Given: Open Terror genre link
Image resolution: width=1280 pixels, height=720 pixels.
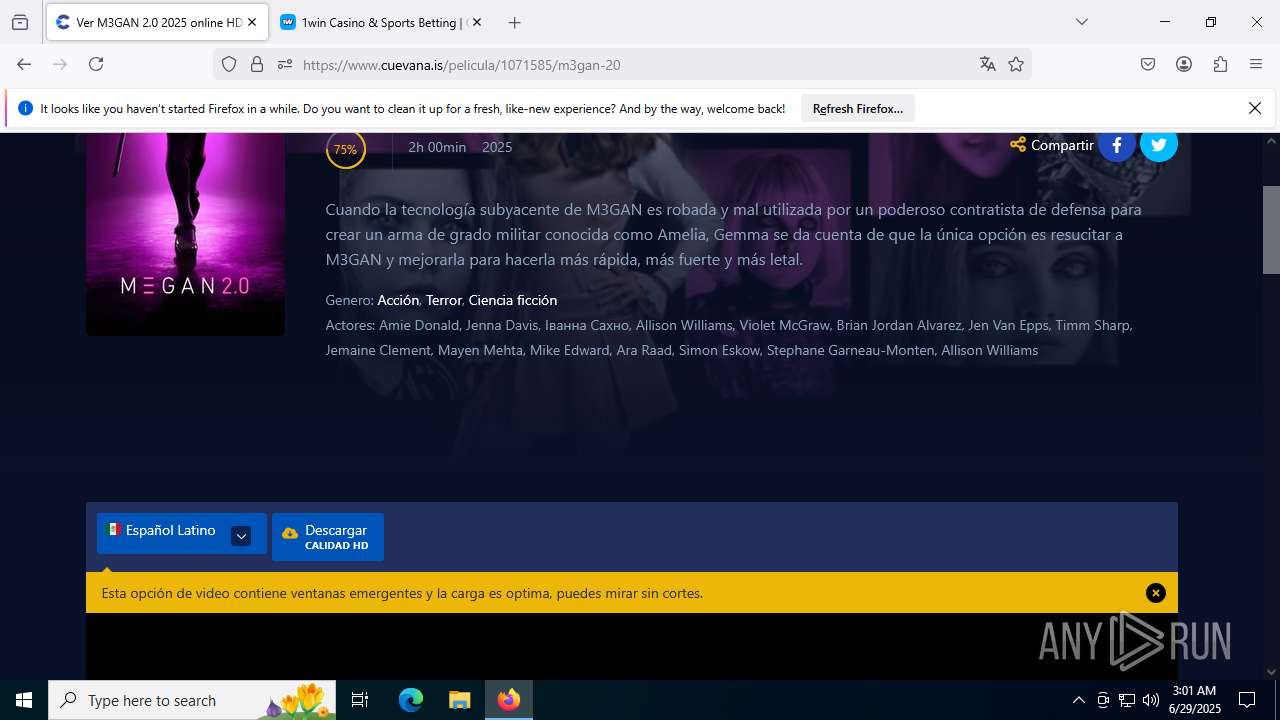Looking at the screenshot, I should 444,300.
